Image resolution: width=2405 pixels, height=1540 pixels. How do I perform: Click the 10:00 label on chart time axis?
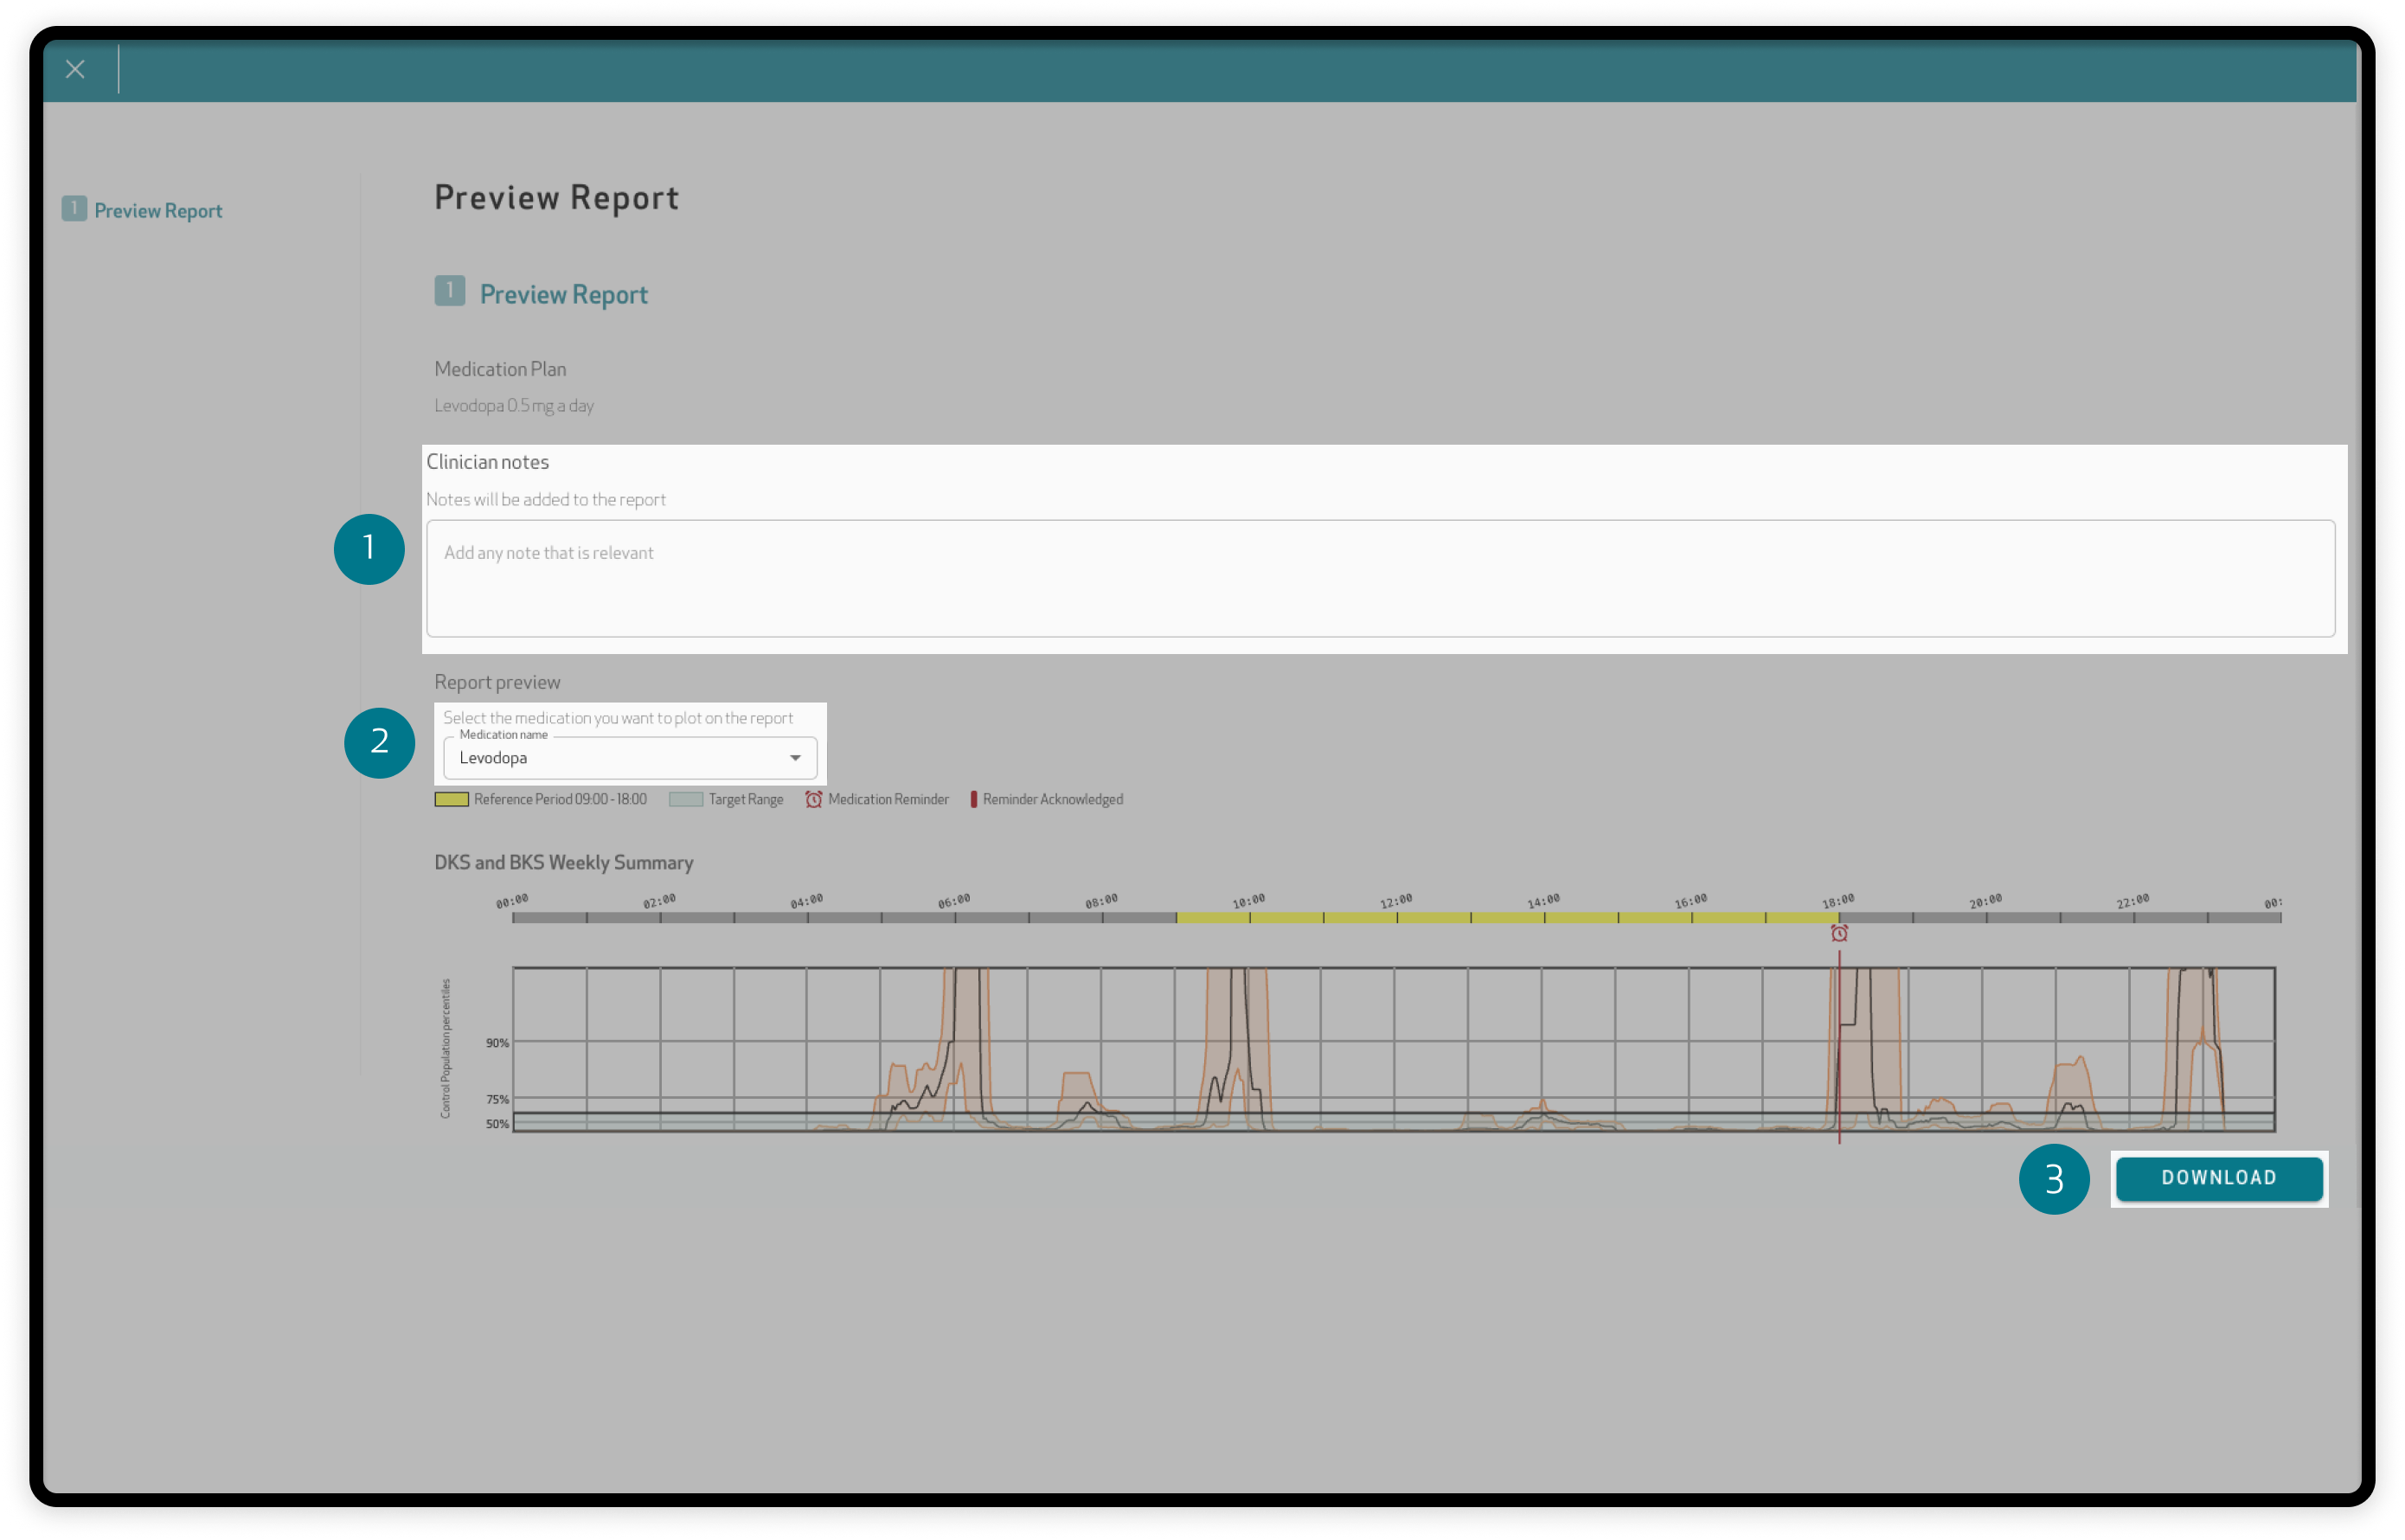click(1249, 901)
